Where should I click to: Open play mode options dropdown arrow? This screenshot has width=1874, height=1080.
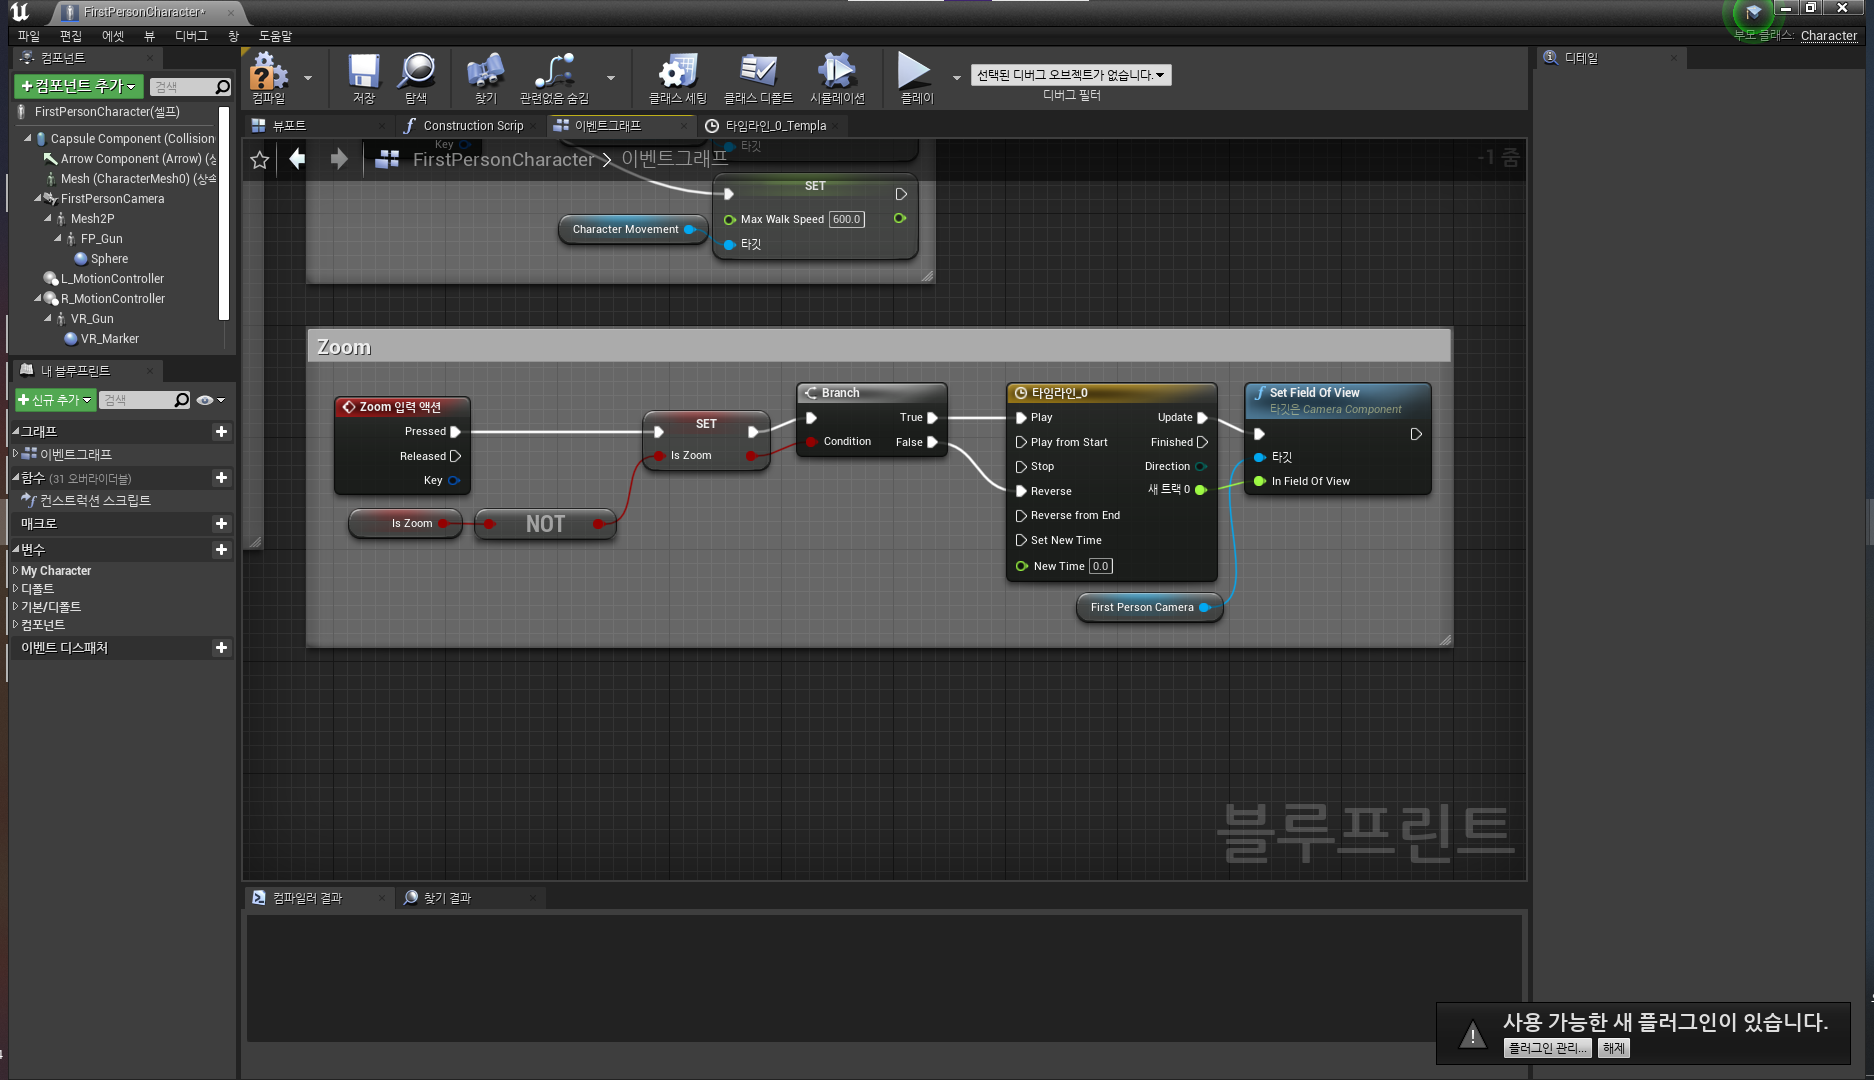[x=956, y=78]
